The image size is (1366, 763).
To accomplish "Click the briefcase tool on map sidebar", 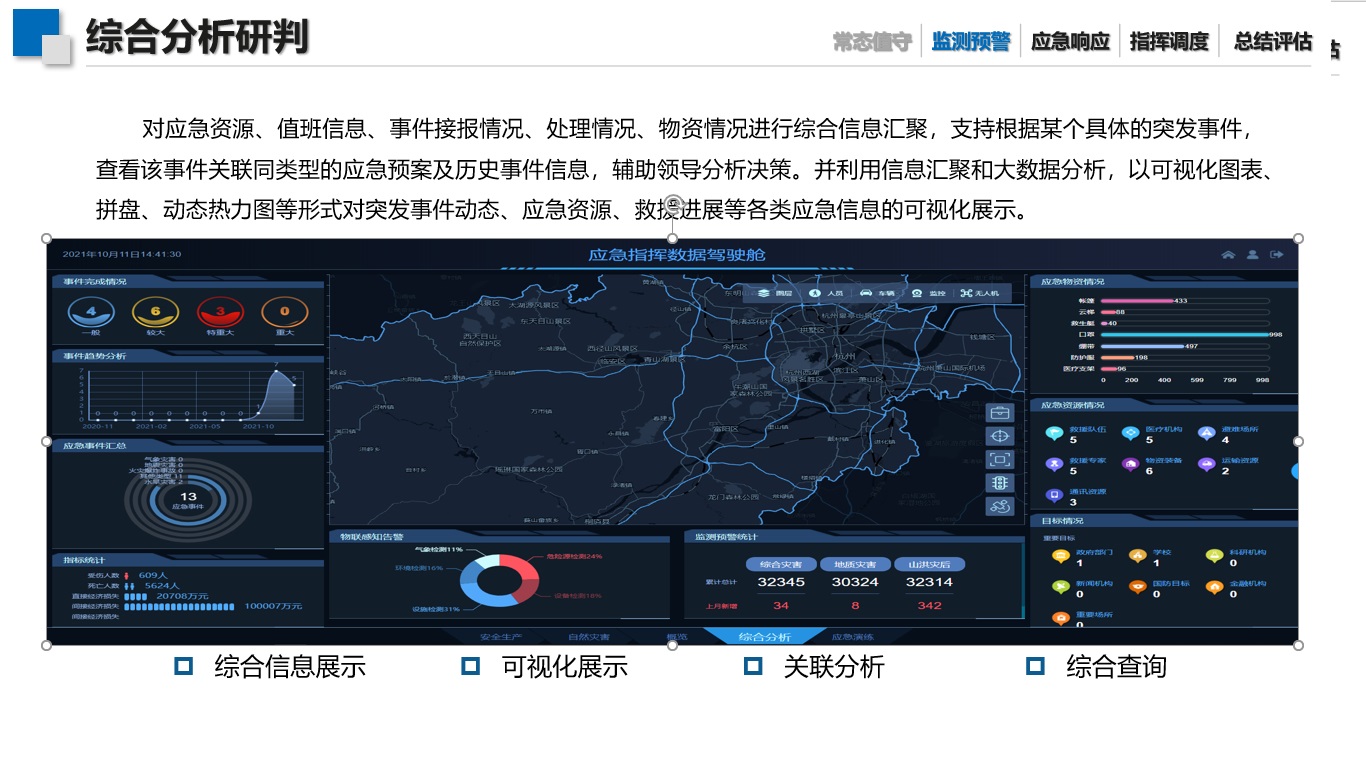I will click(x=1000, y=413).
